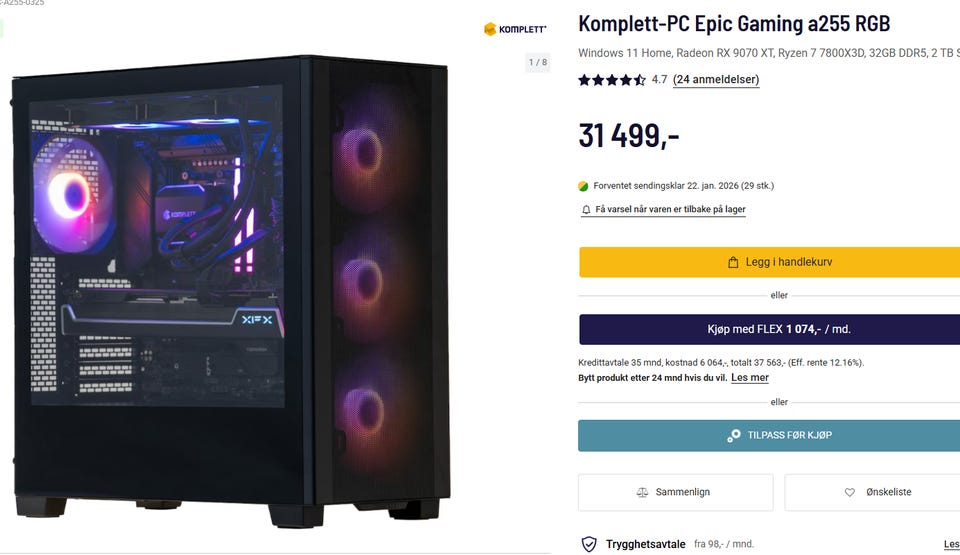Open the 24 anmeldelser reviews link
This screenshot has height=555, width=960.
(x=716, y=80)
